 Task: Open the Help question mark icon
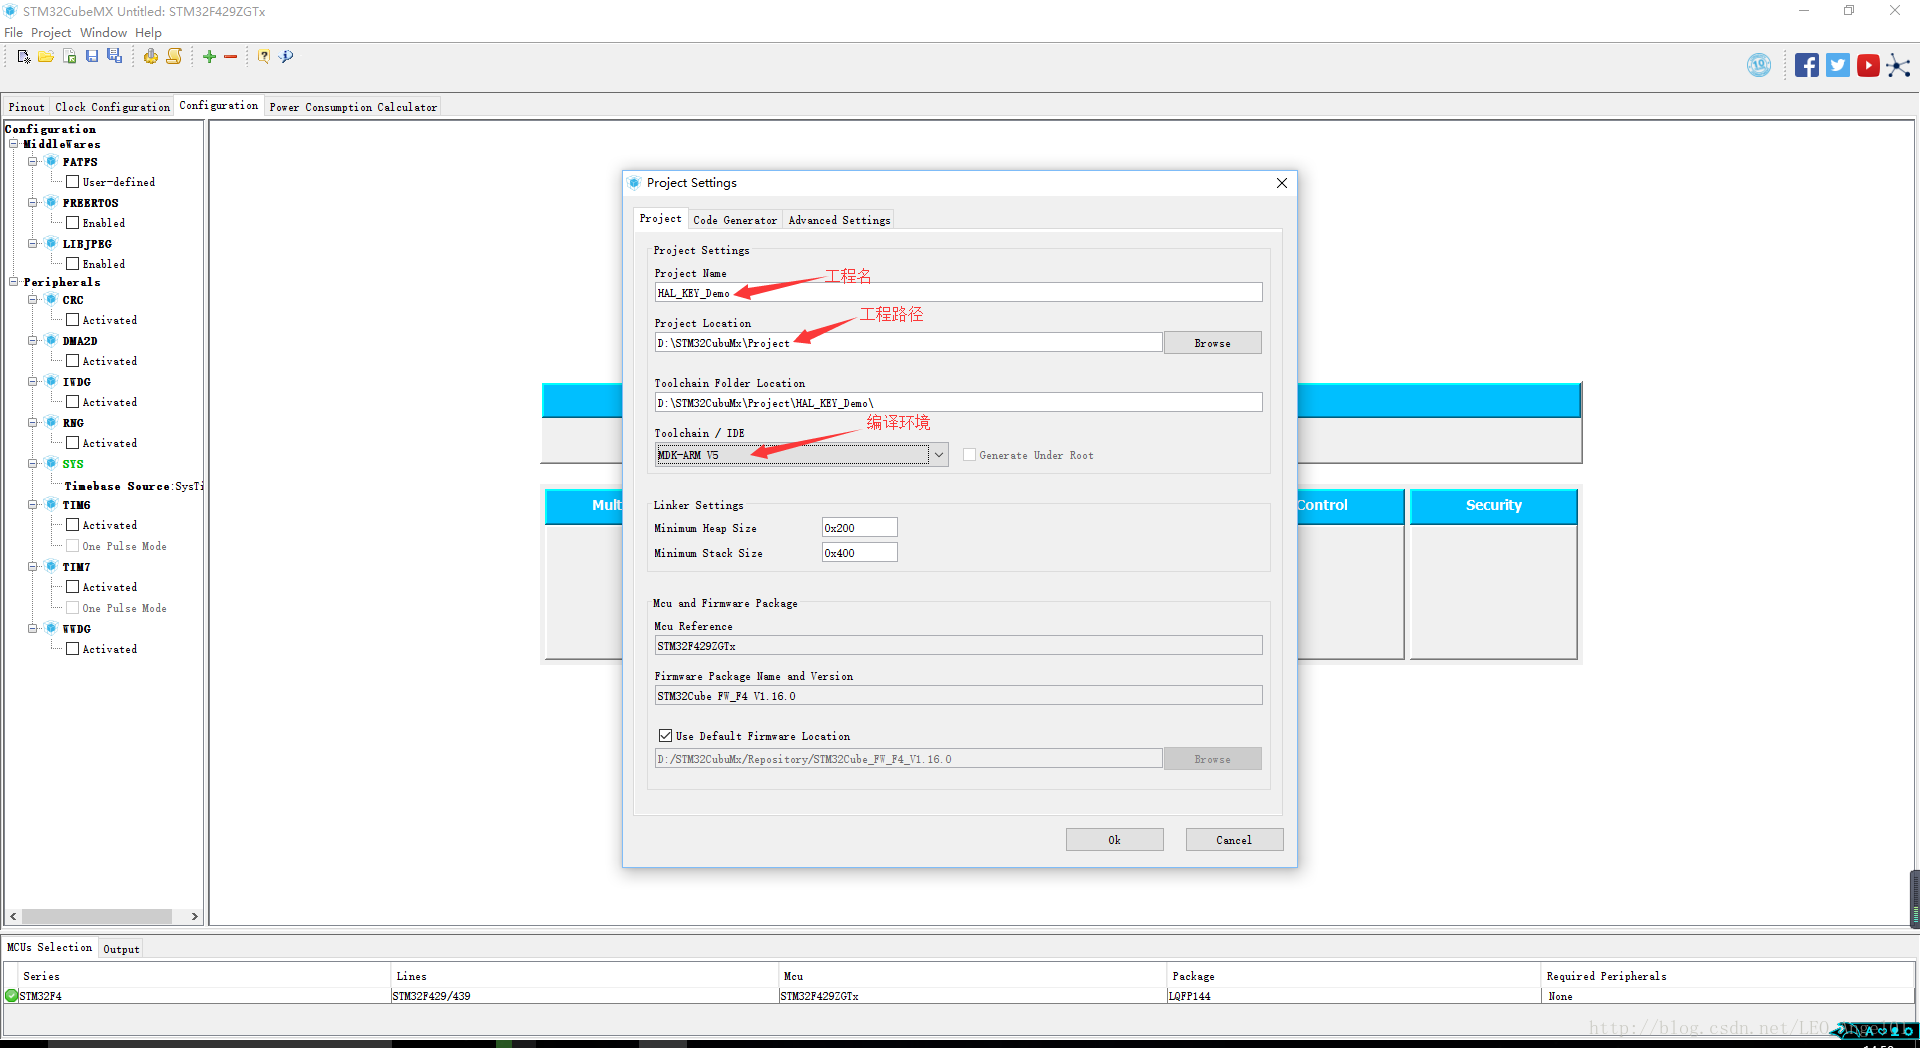[x=264, y=57]
